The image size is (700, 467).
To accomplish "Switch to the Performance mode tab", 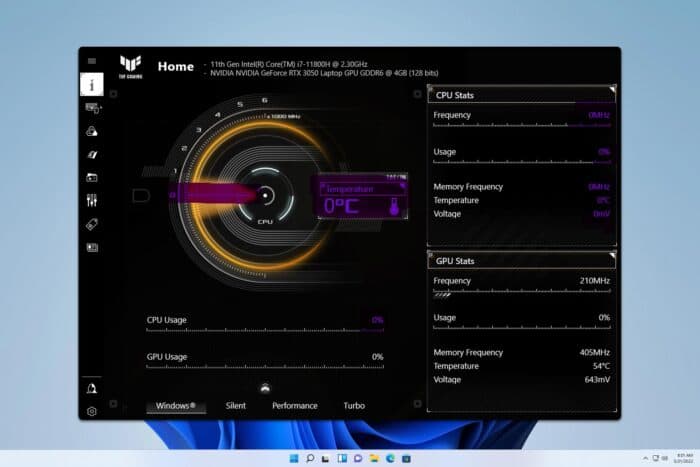I will coord(295,406).
